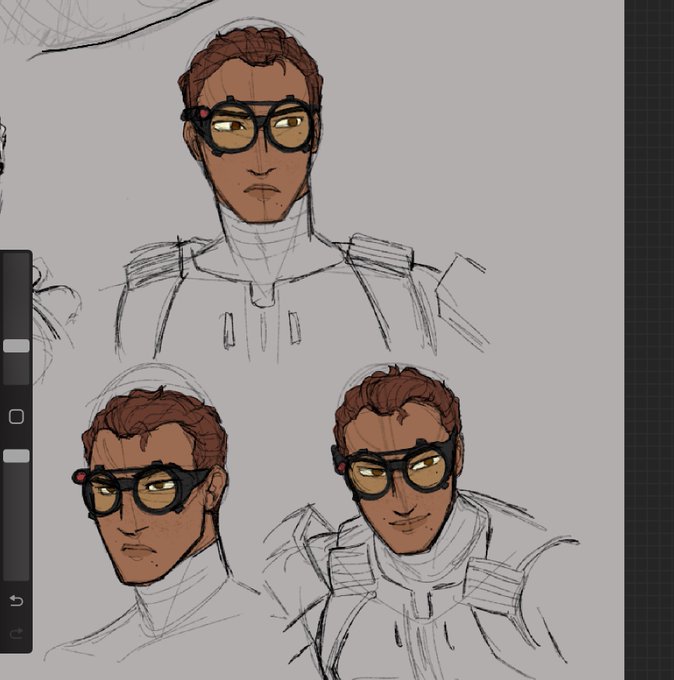Tap the undo arrow in the sidebar
The height and width of the screenshot is (680, 674).
click(x=16, y=601)
